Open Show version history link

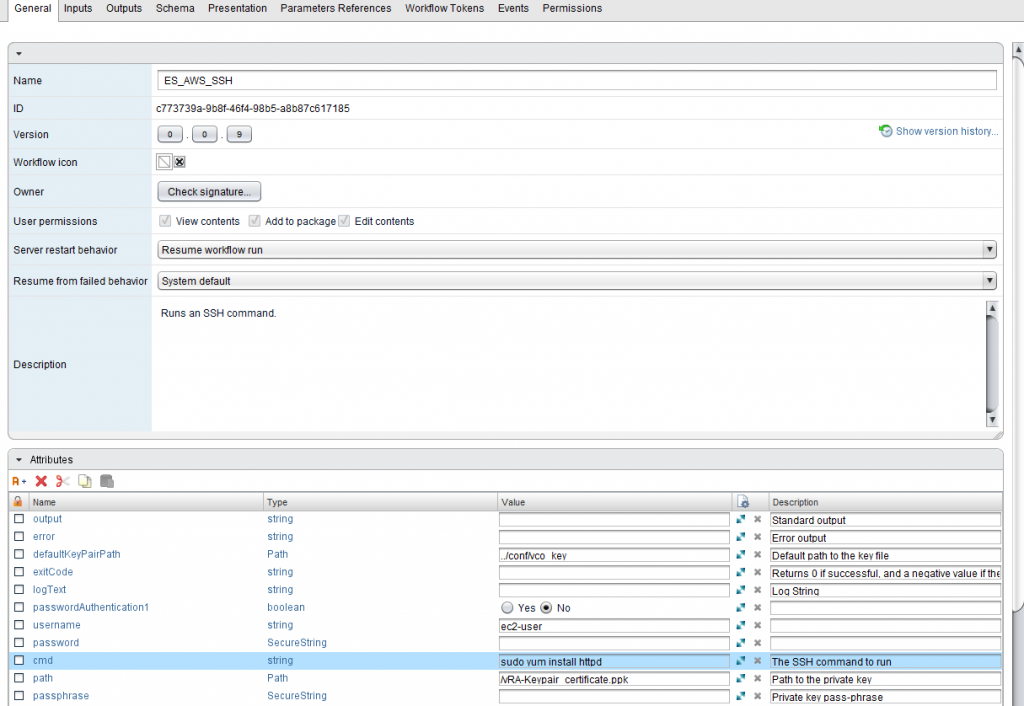[x=945, y=131]
